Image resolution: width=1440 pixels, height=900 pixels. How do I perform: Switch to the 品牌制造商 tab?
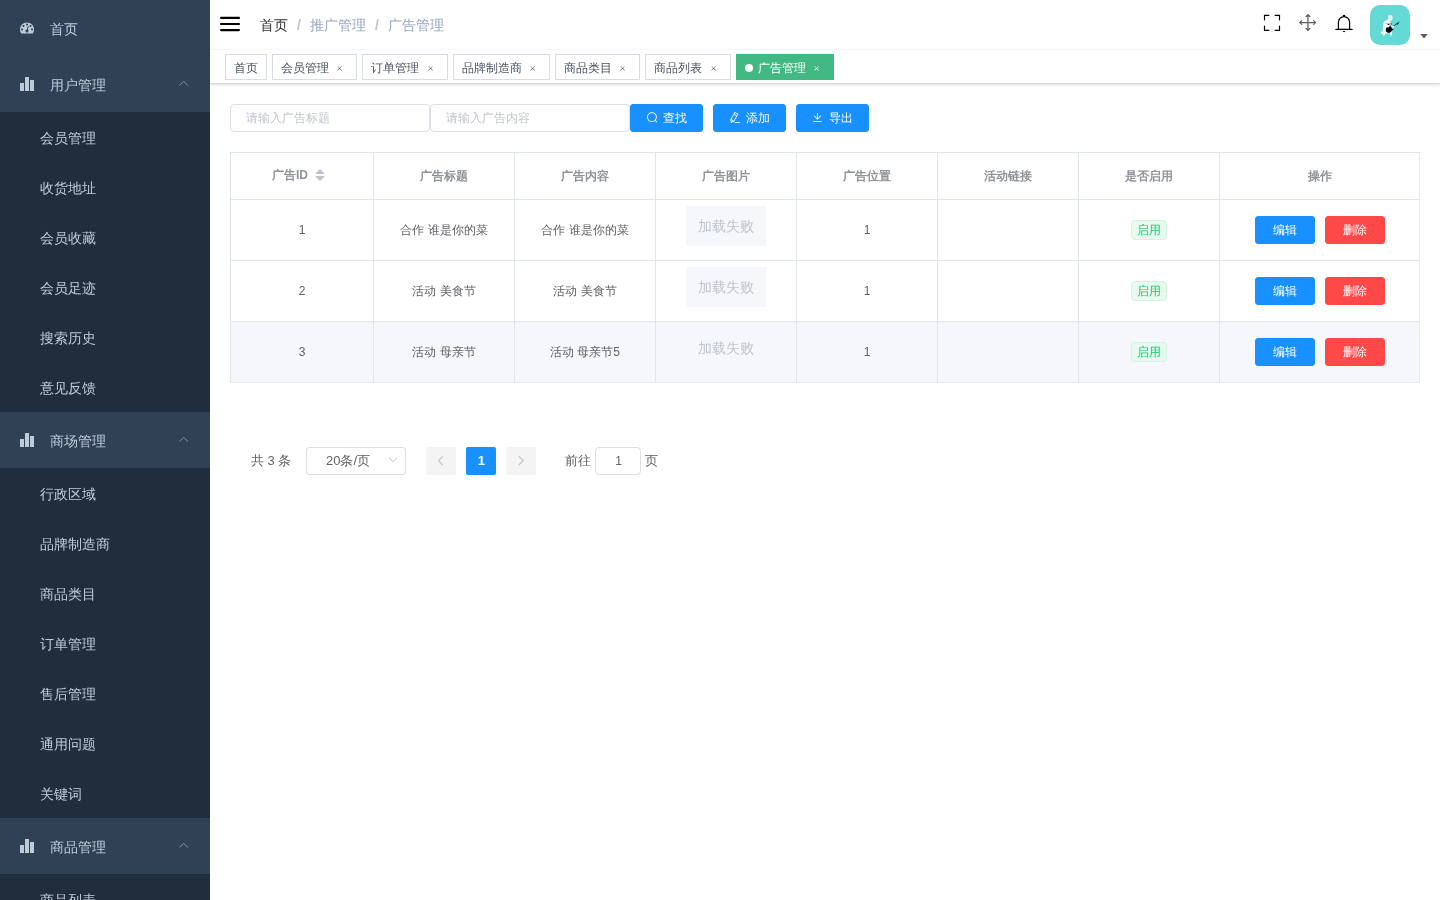click(x=492, y=68)
